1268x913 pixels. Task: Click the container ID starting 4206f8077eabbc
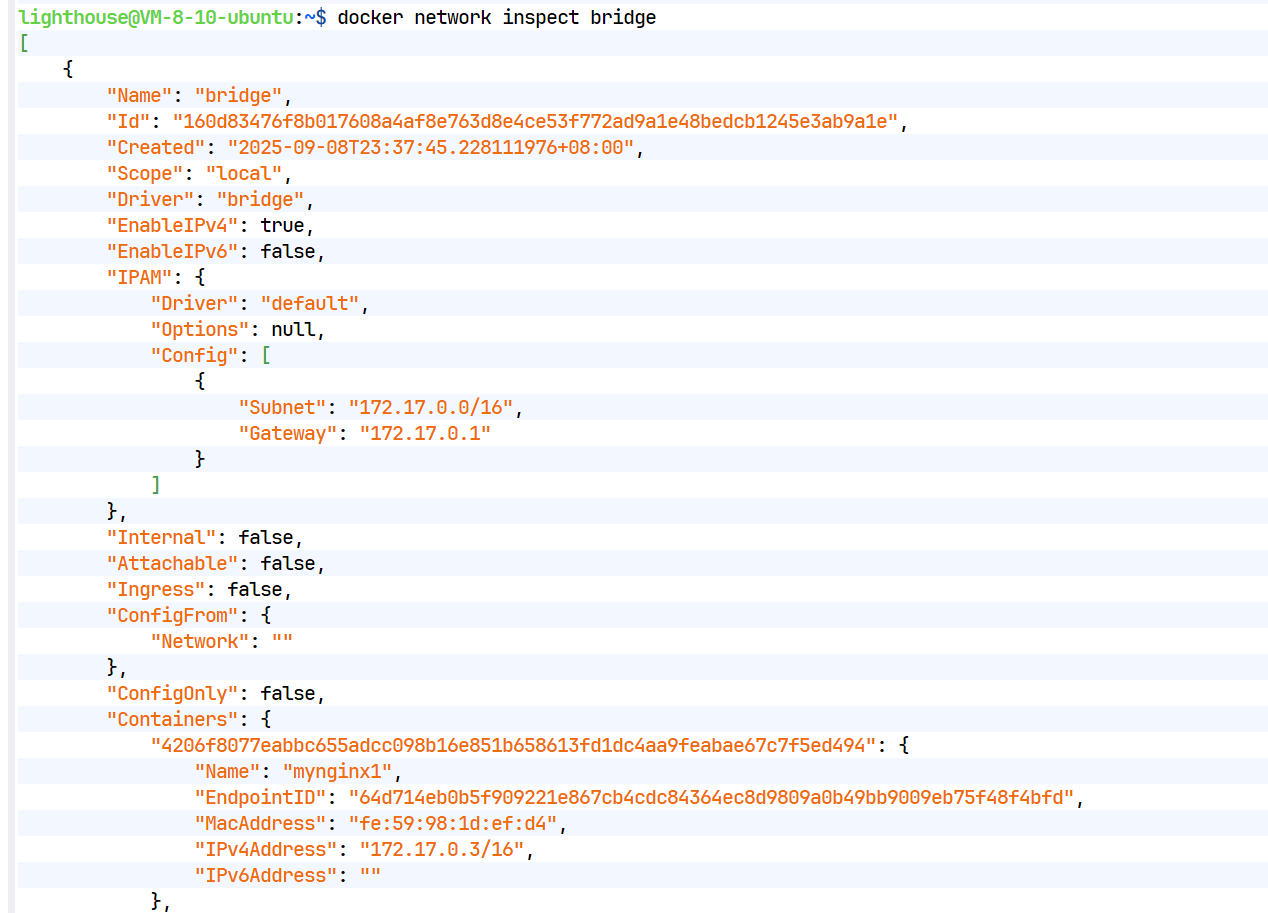513,745
